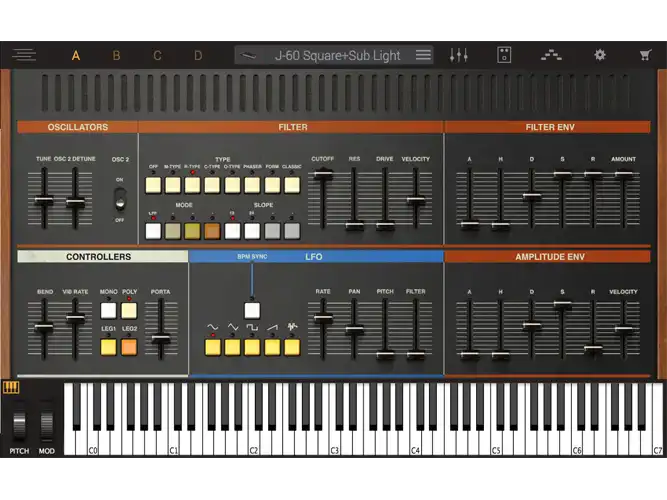The image size is (667, 500).
Task: Open the arpeggiator steps icon
Action: [551, 55]
